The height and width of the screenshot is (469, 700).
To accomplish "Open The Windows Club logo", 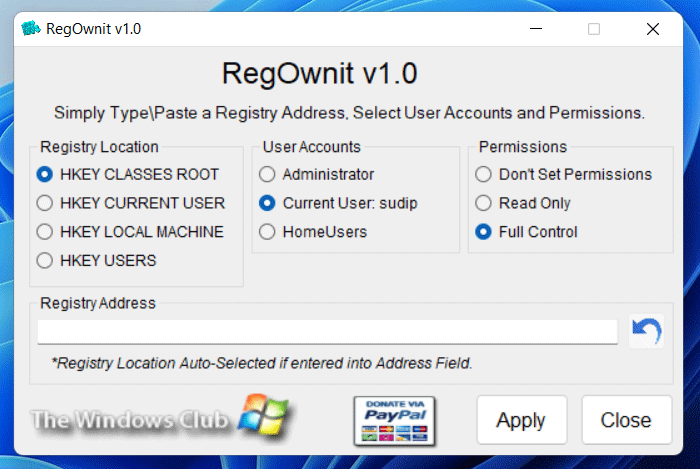I will (161, 419).
